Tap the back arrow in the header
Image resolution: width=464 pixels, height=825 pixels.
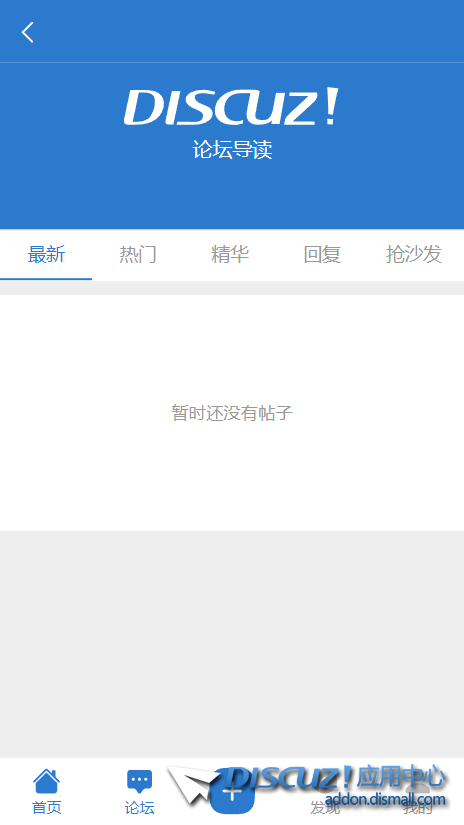(28, 32)
